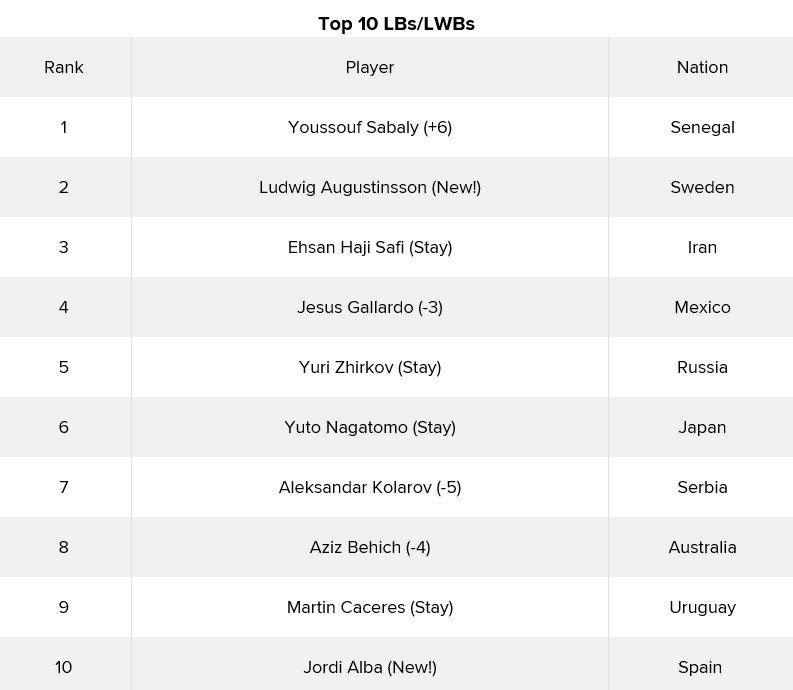
Task: Click on Yuto Nagatomo (Stay)
Action: [x=370, y=427]
